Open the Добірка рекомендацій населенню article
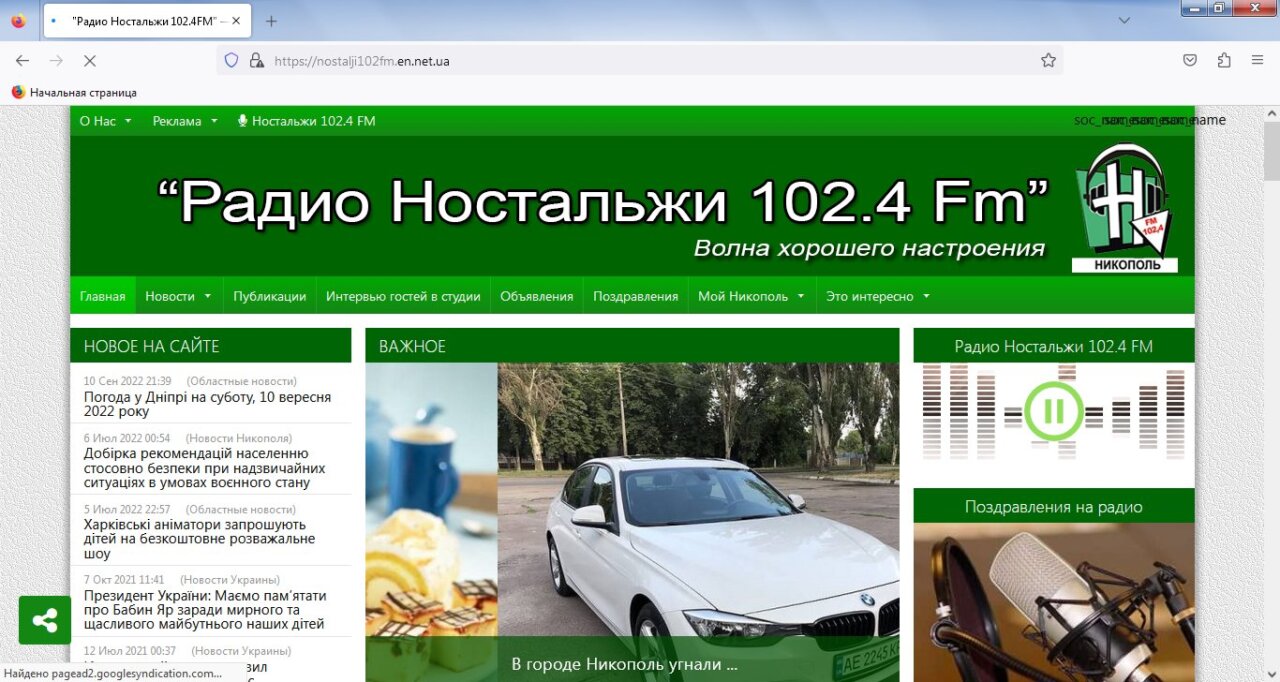 click(205, 468)
